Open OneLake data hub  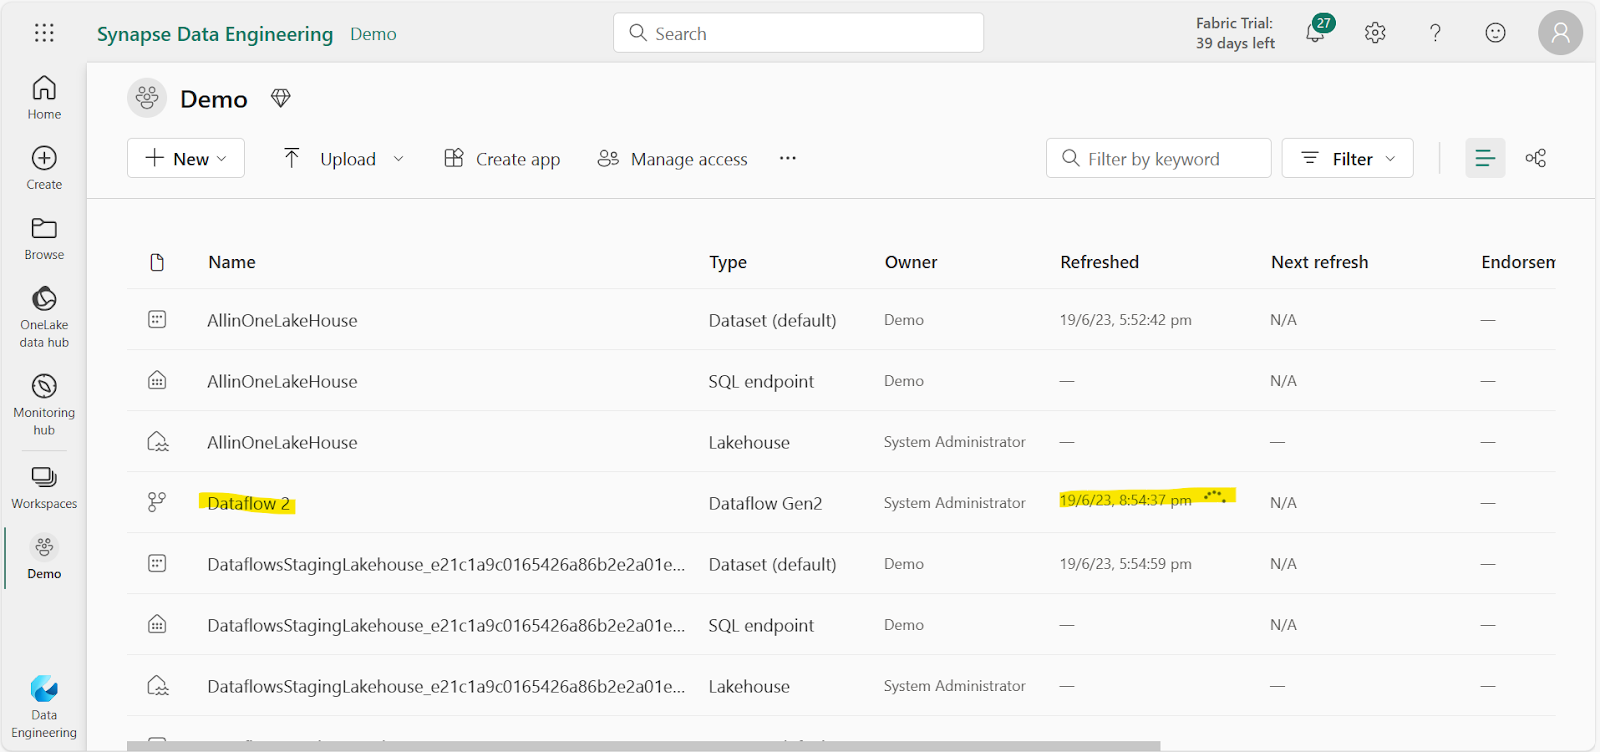coord(44,317)
